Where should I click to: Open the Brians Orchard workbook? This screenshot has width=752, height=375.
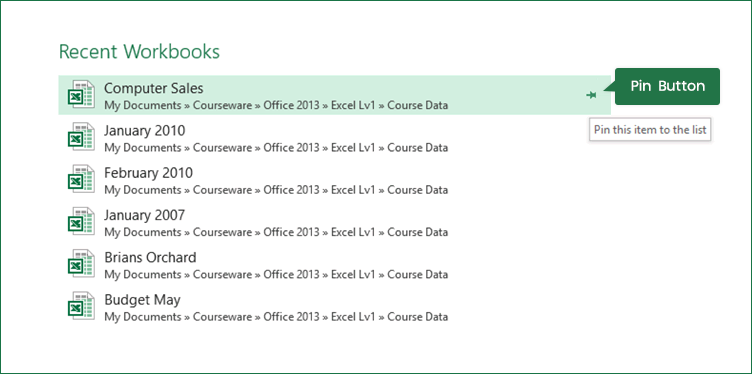click(x=150, y=257)
